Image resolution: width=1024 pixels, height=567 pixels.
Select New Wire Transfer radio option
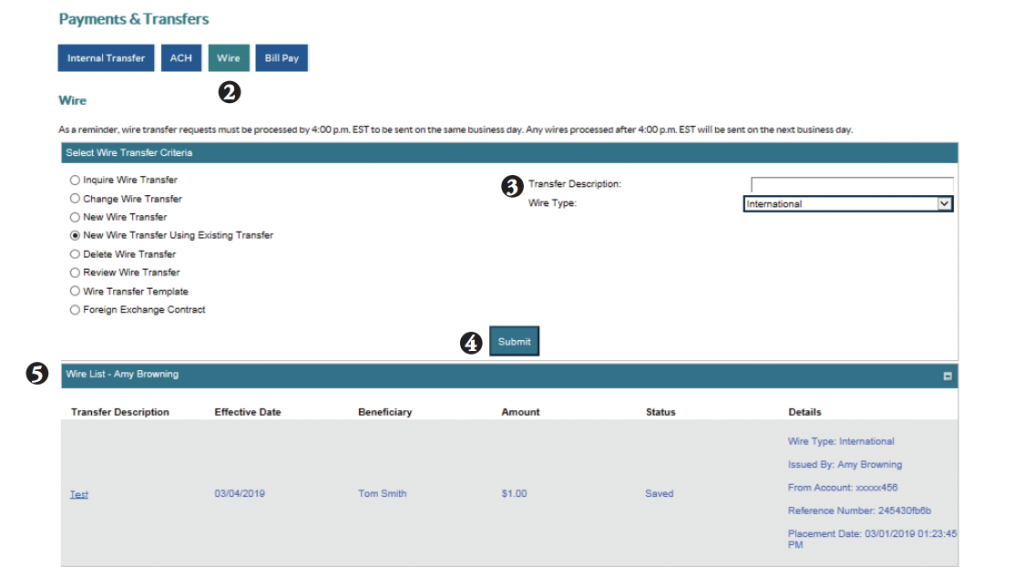(x=74, y=217)
